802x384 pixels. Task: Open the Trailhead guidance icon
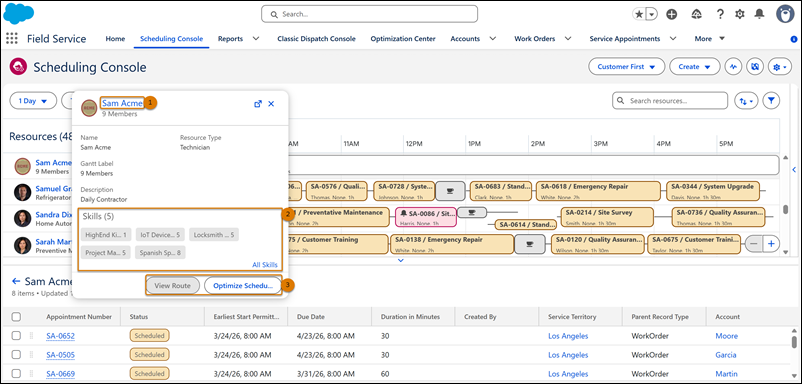tap(696, 14)
